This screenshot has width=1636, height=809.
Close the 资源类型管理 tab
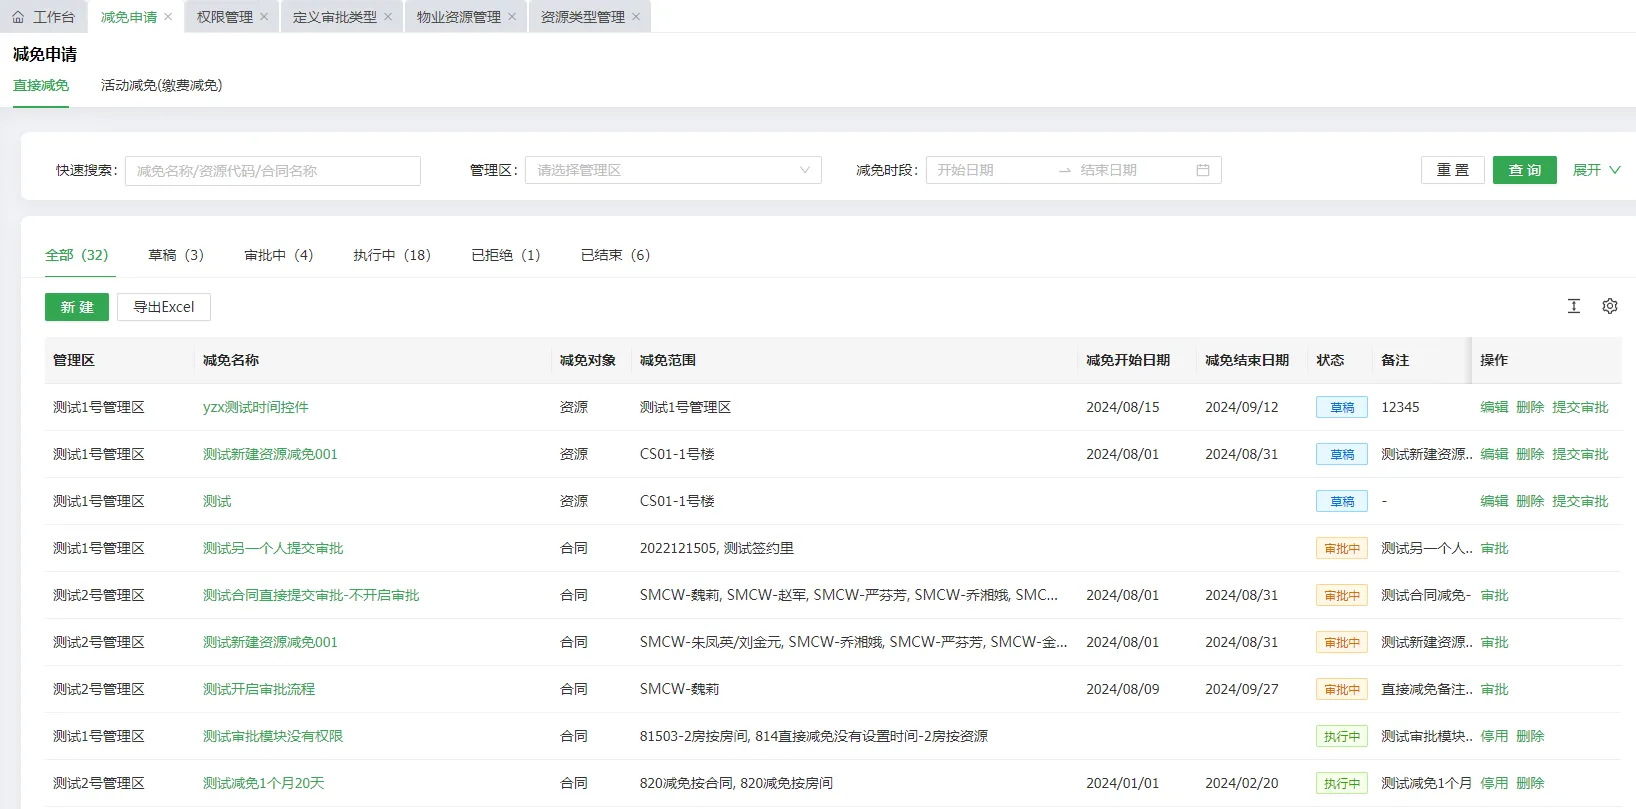tap(636, 17)
